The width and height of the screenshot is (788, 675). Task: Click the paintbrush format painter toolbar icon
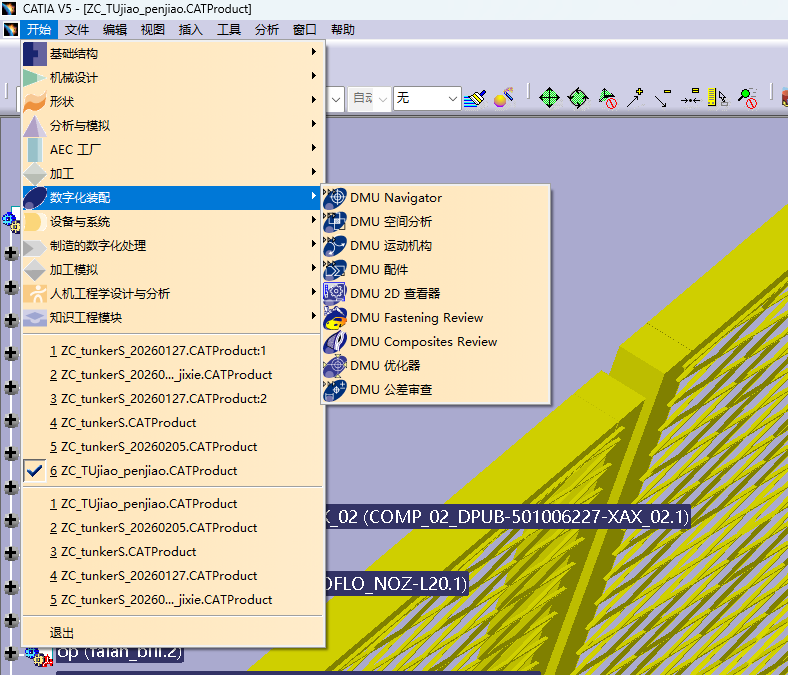click(475, 98)
